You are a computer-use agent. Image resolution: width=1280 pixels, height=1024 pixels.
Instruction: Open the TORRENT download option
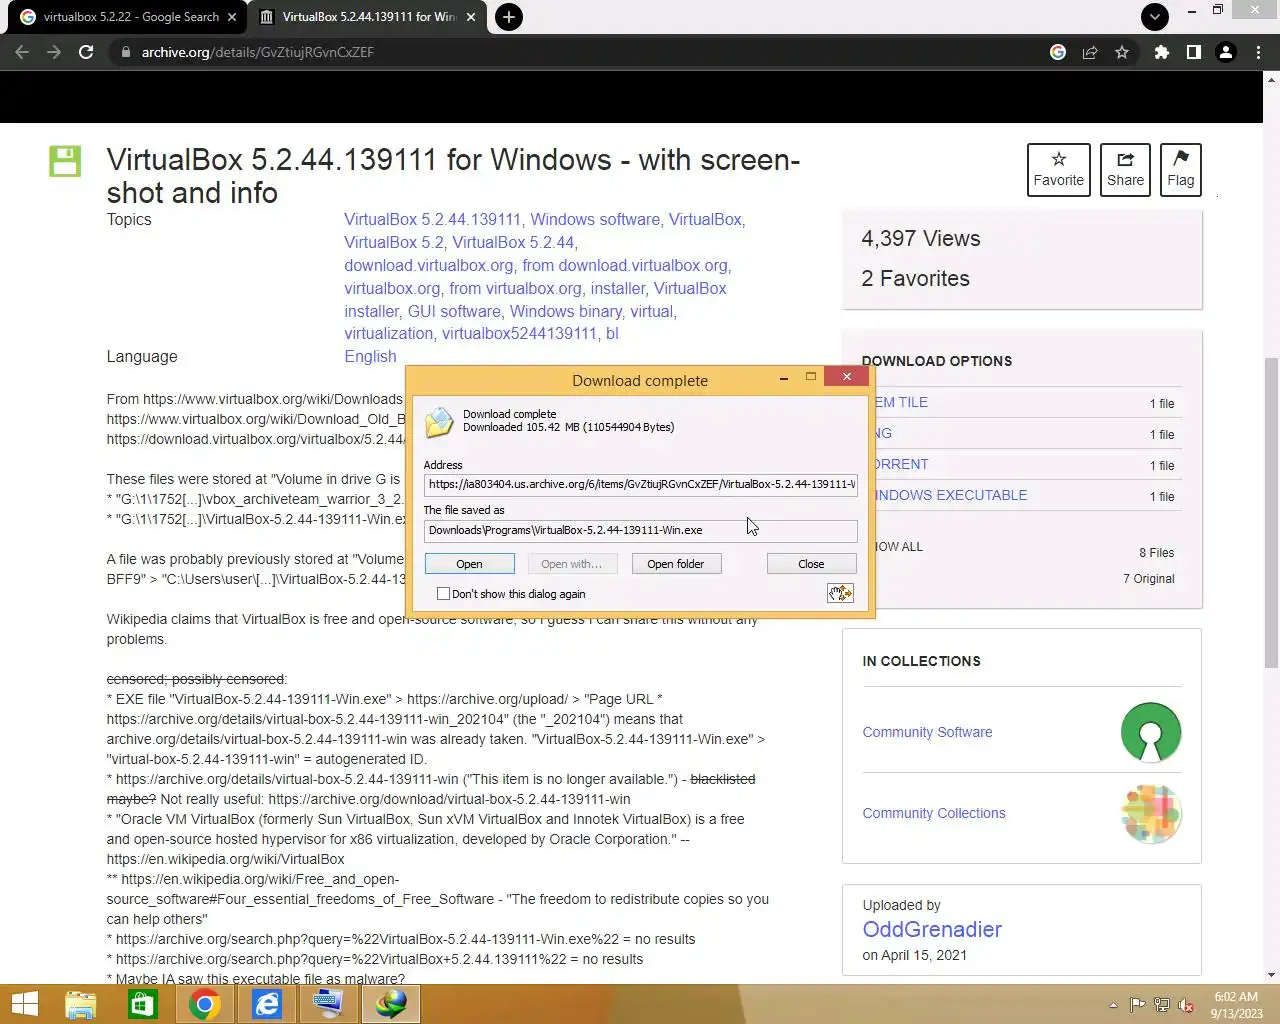coord(901,464)
